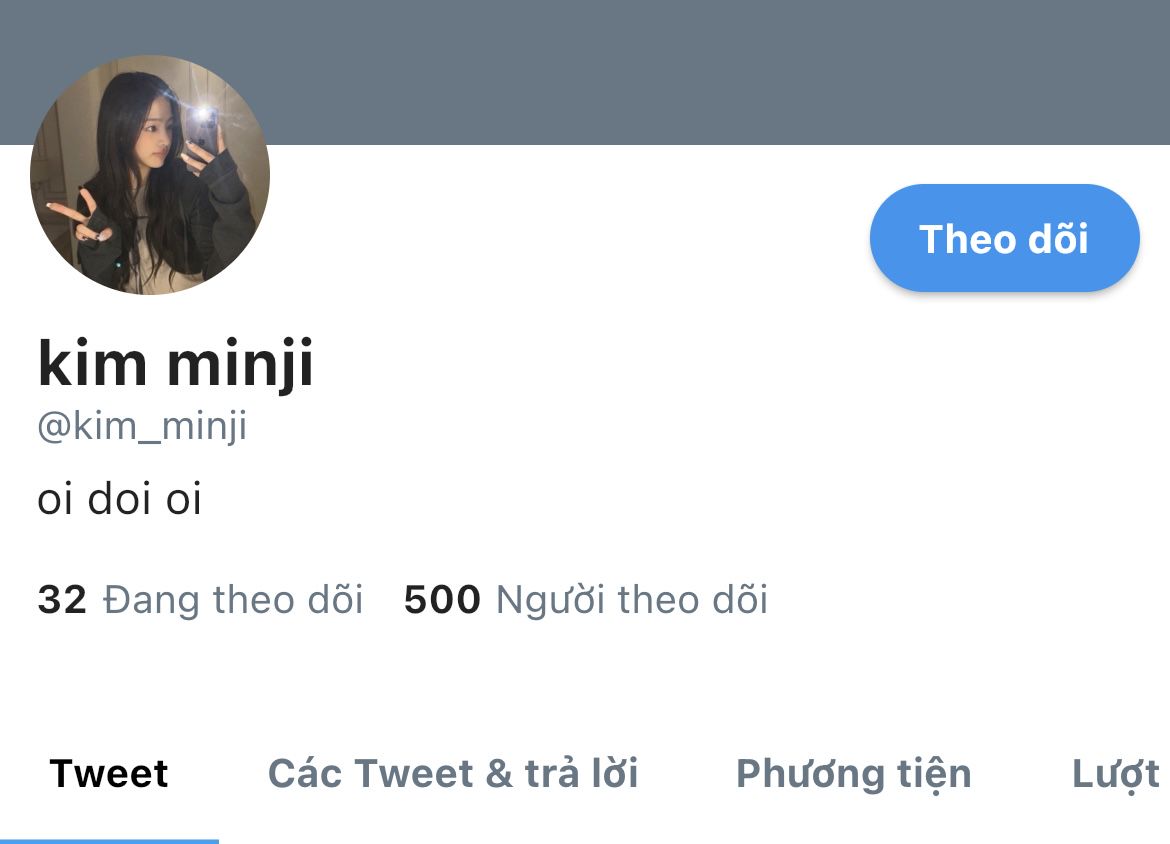Tap the phone in the avatar photo
Image resolution: width=1170 pixels, height=844 pixels.
[203, 128]
